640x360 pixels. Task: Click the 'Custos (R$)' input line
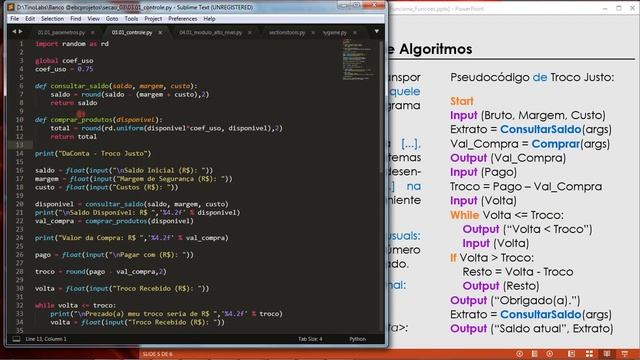click(x=107, y=187)
